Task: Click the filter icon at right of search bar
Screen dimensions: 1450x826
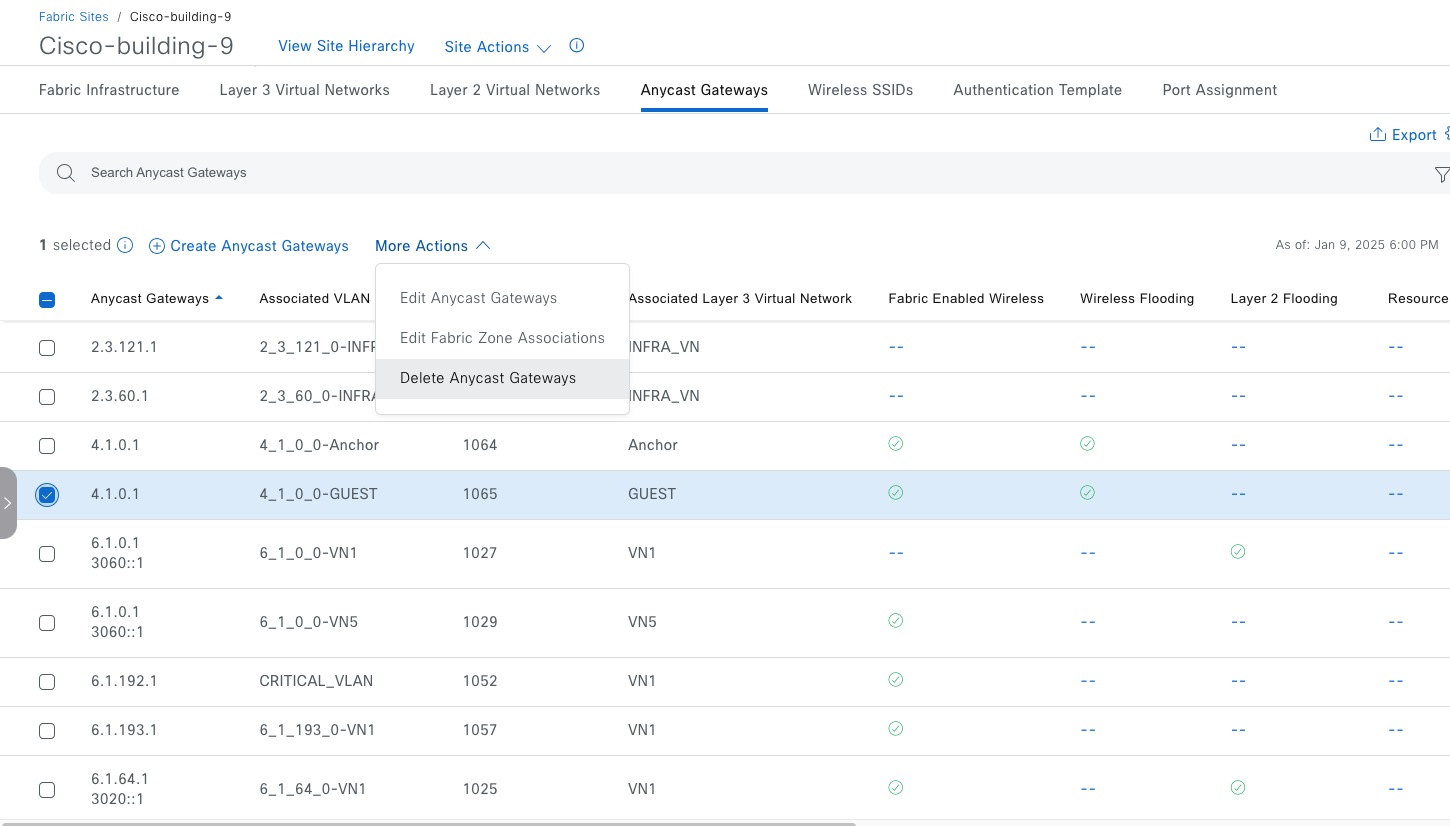Action: pyautogui.click(x=1441, y=174)
